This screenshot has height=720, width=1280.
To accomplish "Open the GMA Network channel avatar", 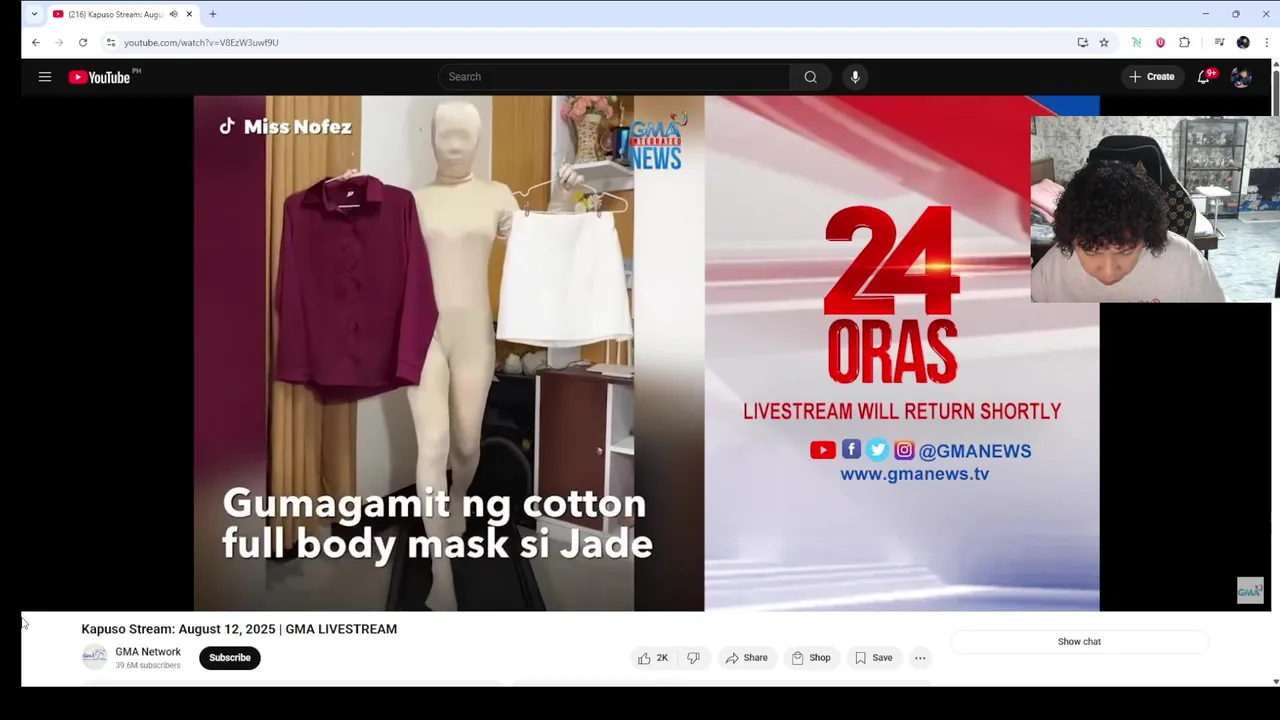I will click(94, 657).
